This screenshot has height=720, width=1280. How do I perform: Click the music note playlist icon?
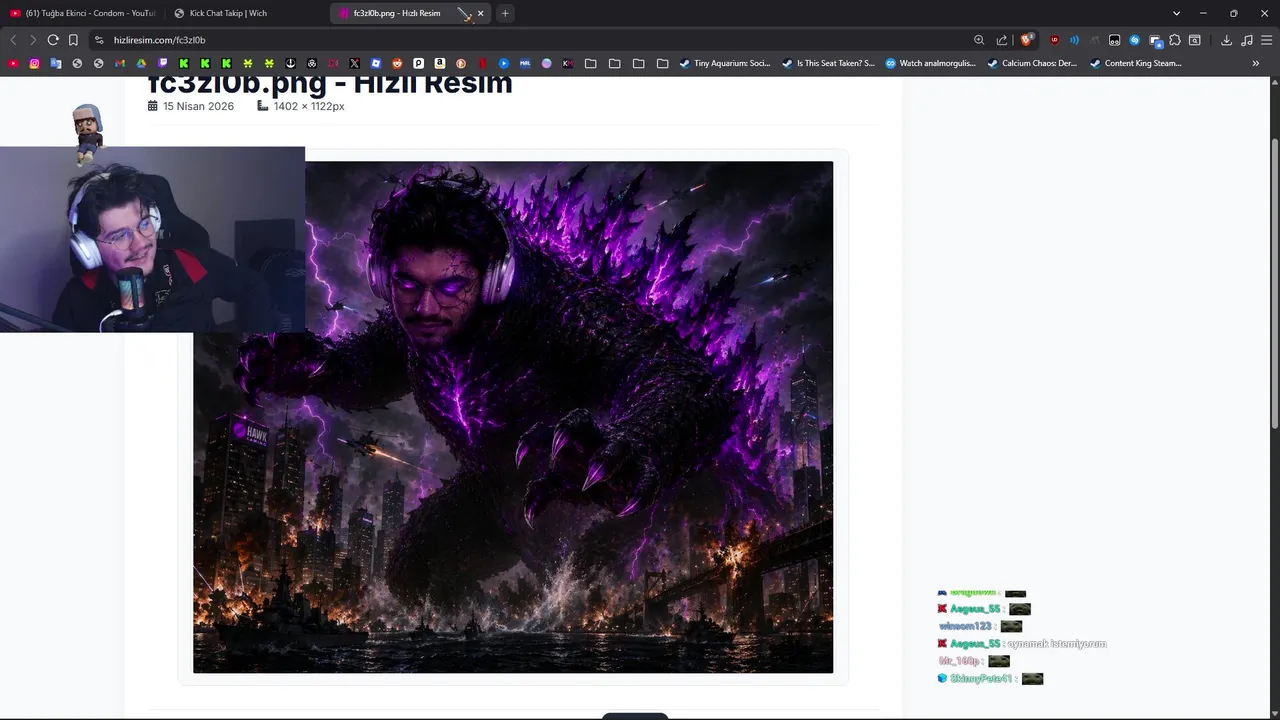(x=1246, y=40)
